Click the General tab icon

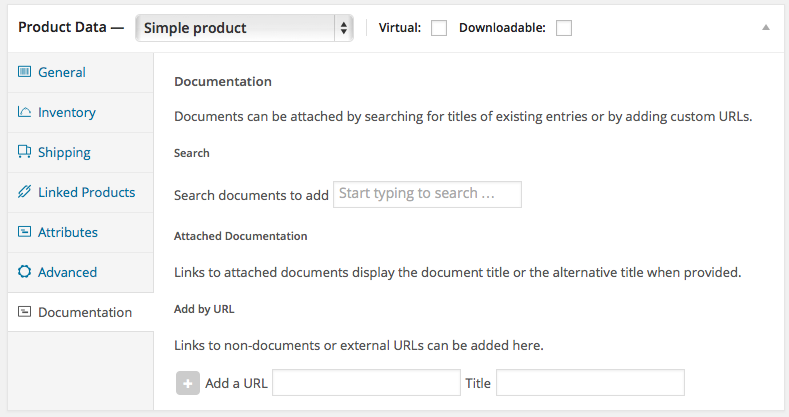[25, 72]
